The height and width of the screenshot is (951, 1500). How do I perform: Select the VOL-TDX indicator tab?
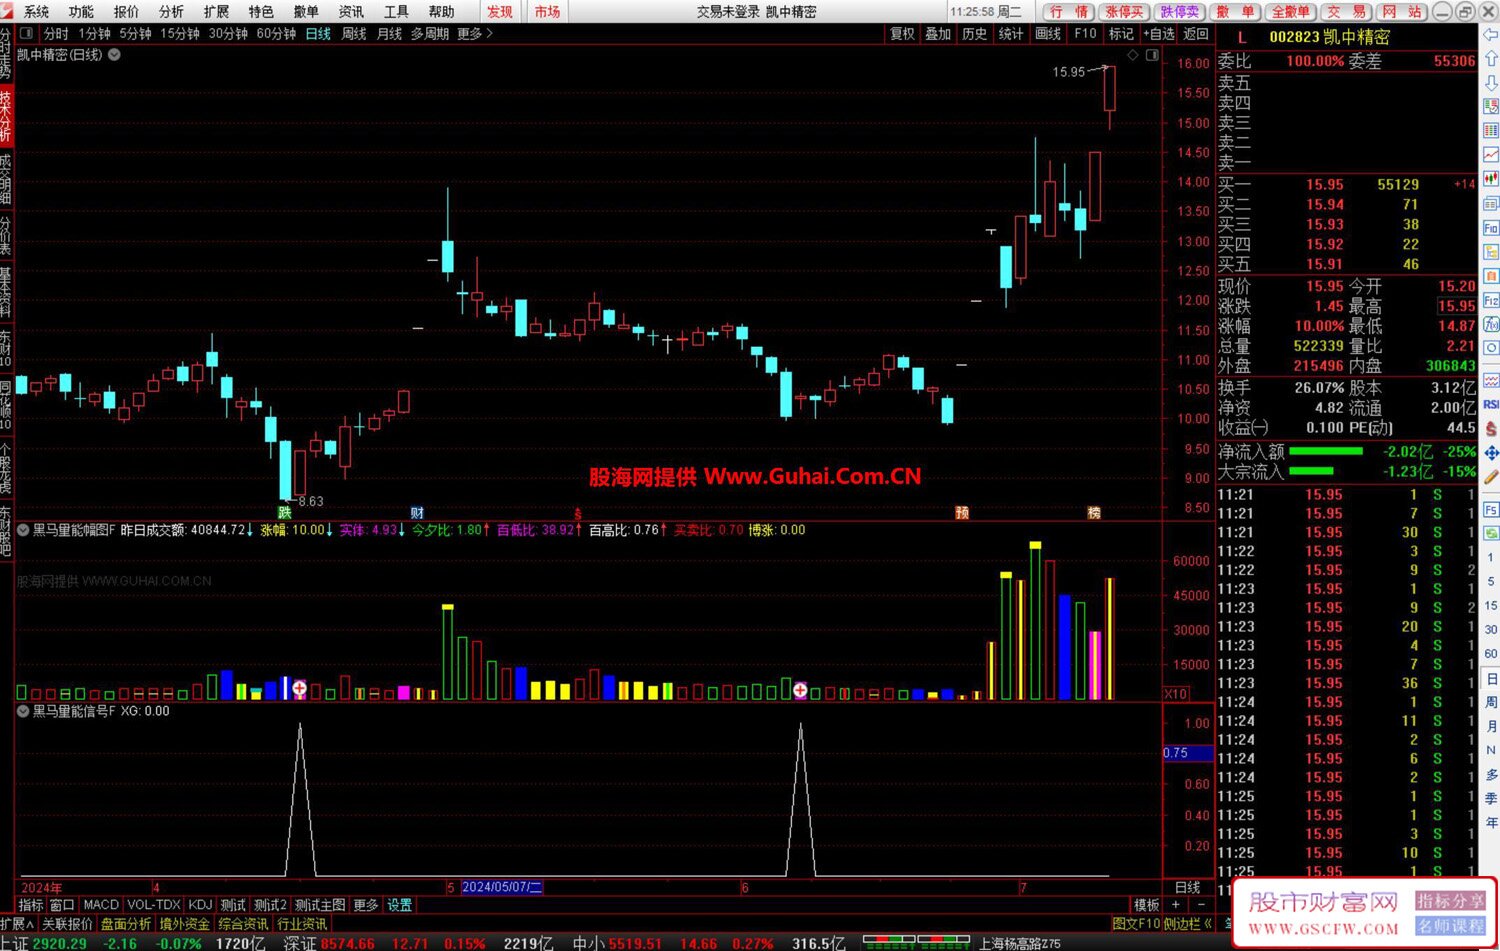coord(154,905)
